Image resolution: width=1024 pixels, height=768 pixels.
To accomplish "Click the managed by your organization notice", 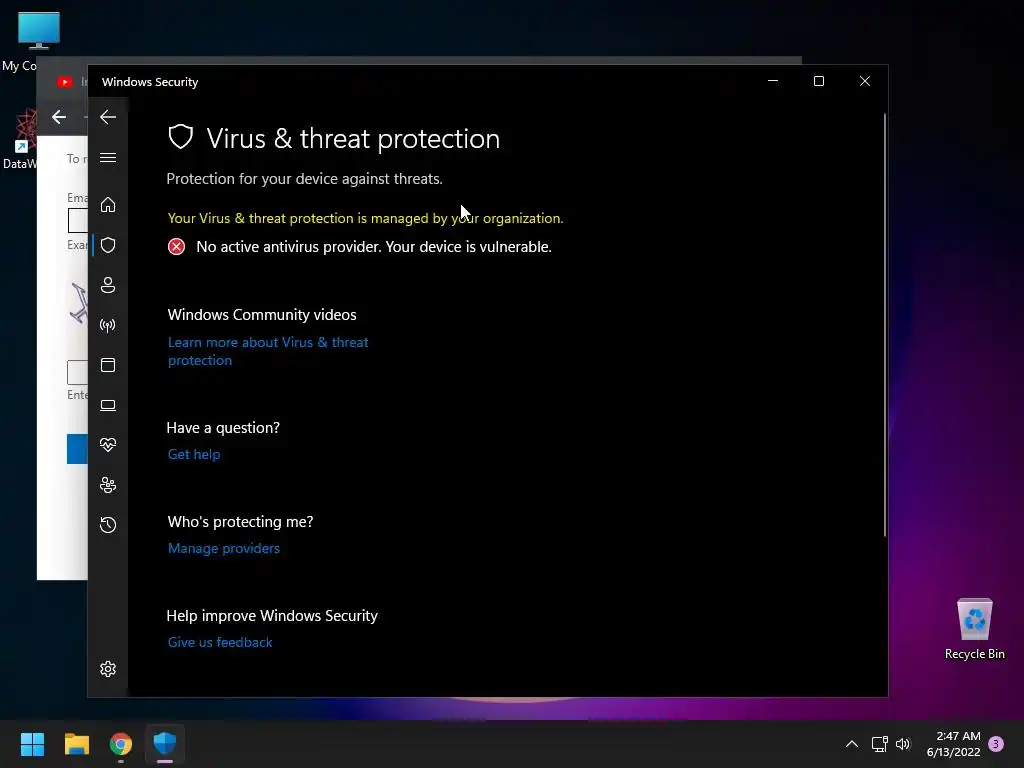I will click(x=365, y=218).
